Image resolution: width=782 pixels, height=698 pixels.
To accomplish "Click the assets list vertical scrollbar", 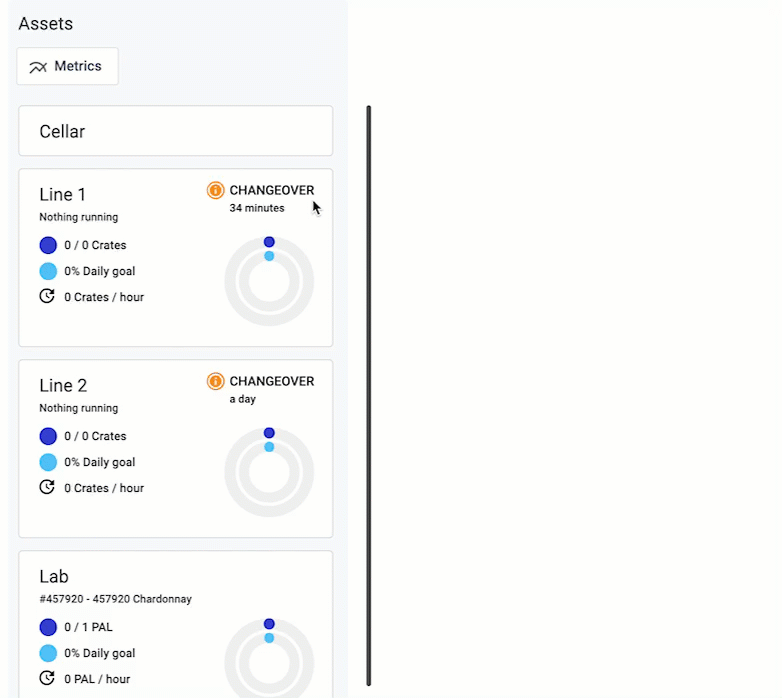I will tap(369, 395).
